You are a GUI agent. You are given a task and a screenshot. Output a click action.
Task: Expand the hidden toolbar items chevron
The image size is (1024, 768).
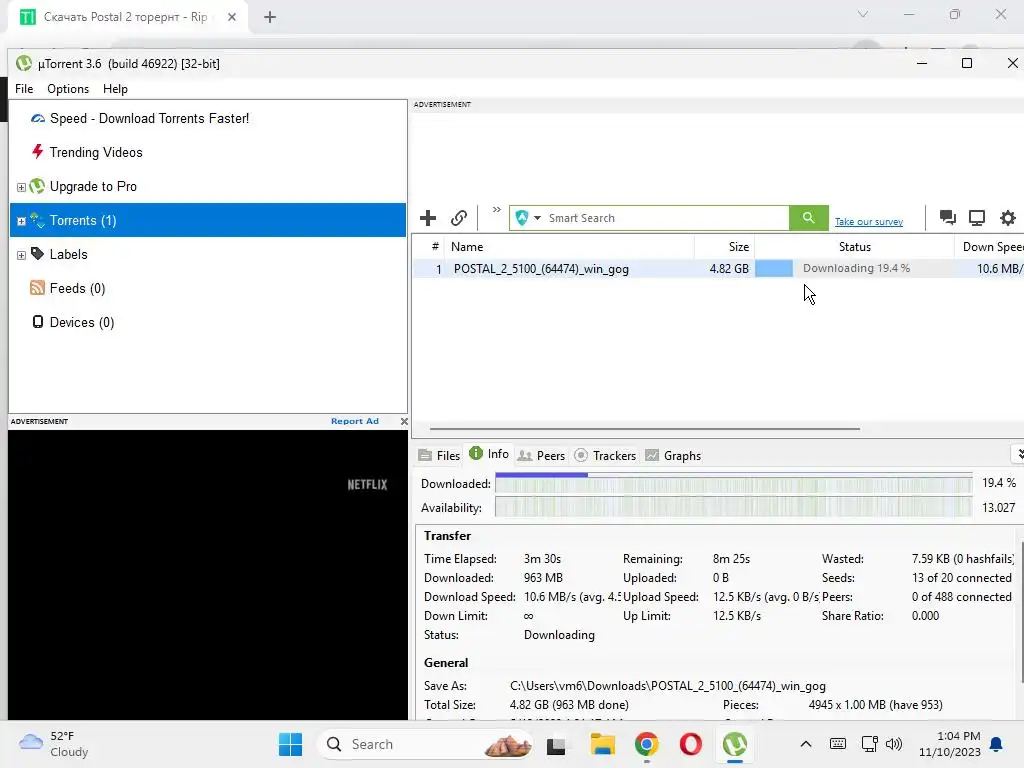[496, 210]
